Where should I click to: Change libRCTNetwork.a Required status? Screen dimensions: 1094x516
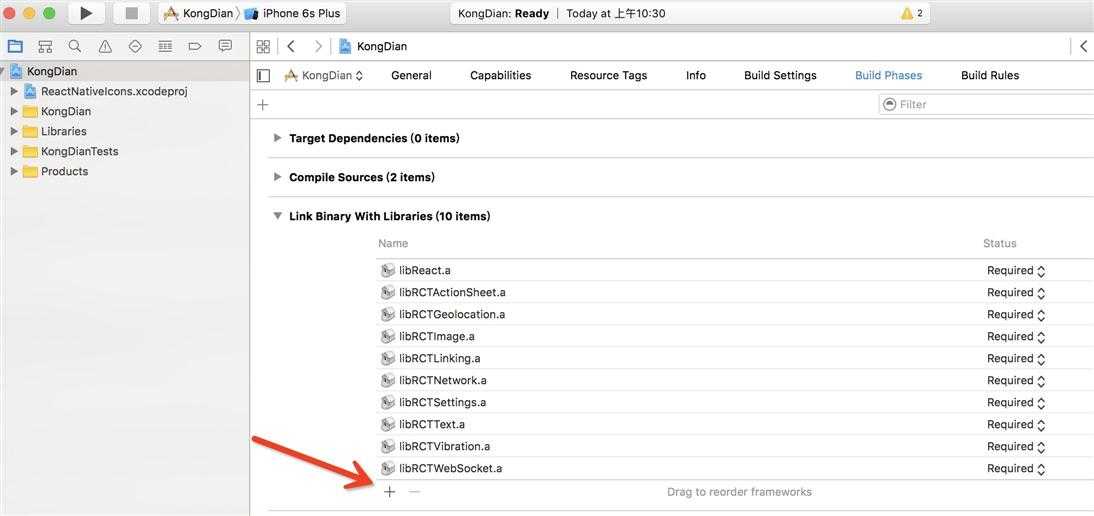coord(1016,380)
